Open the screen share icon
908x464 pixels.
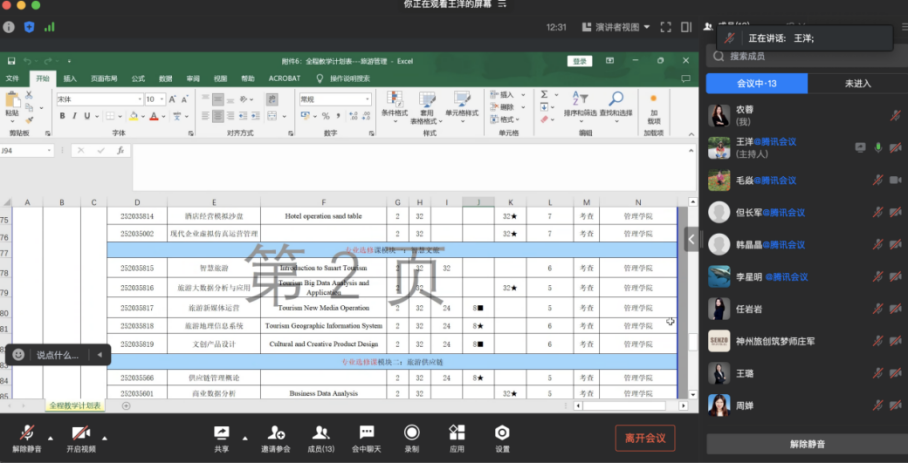(221, 433)
